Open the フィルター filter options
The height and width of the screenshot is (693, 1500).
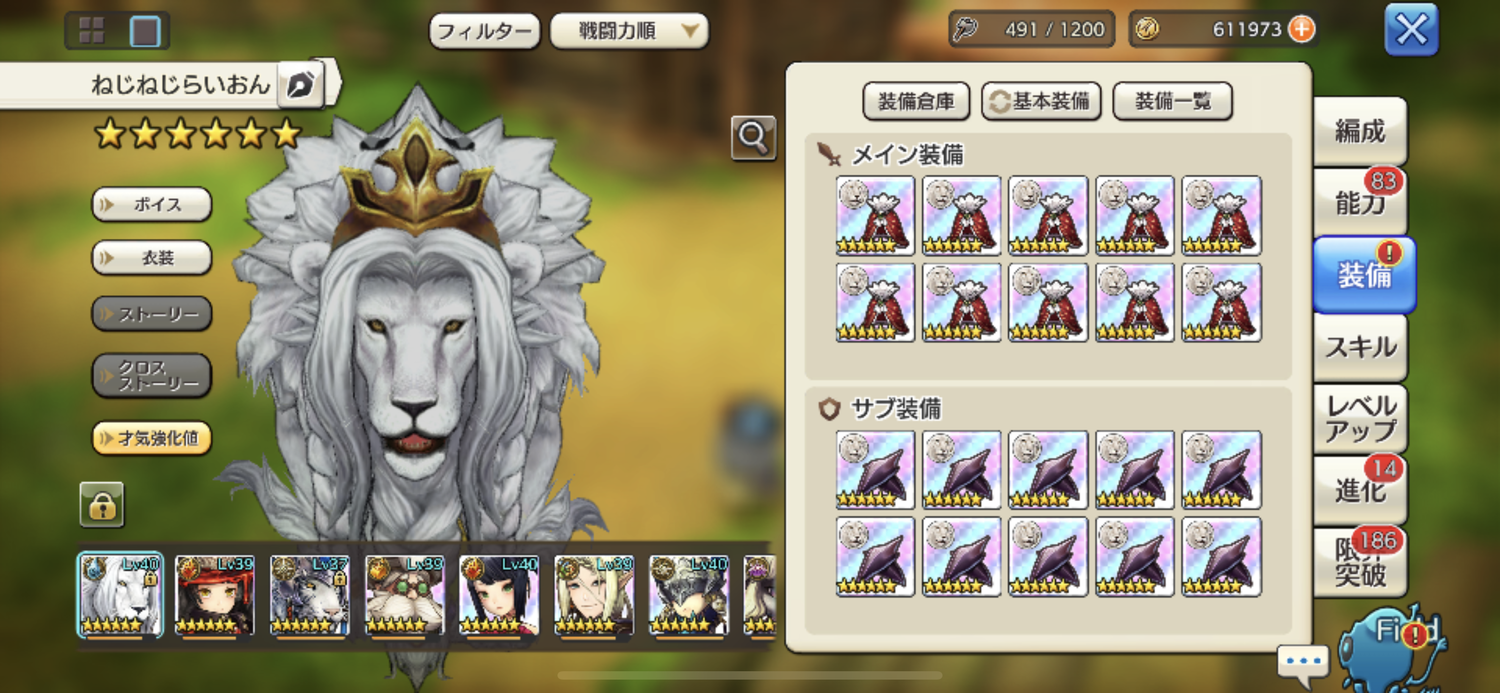[x=485, y=31]
